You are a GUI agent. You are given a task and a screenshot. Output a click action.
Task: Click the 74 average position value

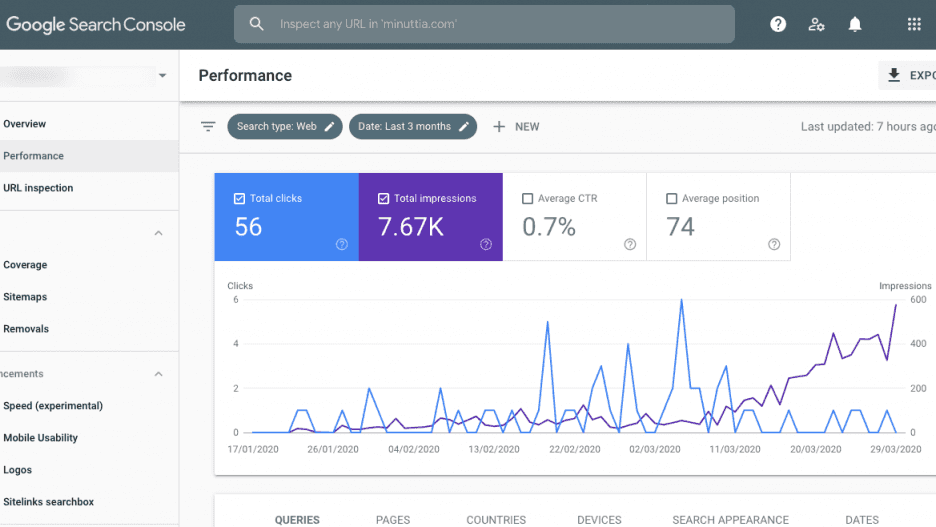tap(681, 227)
